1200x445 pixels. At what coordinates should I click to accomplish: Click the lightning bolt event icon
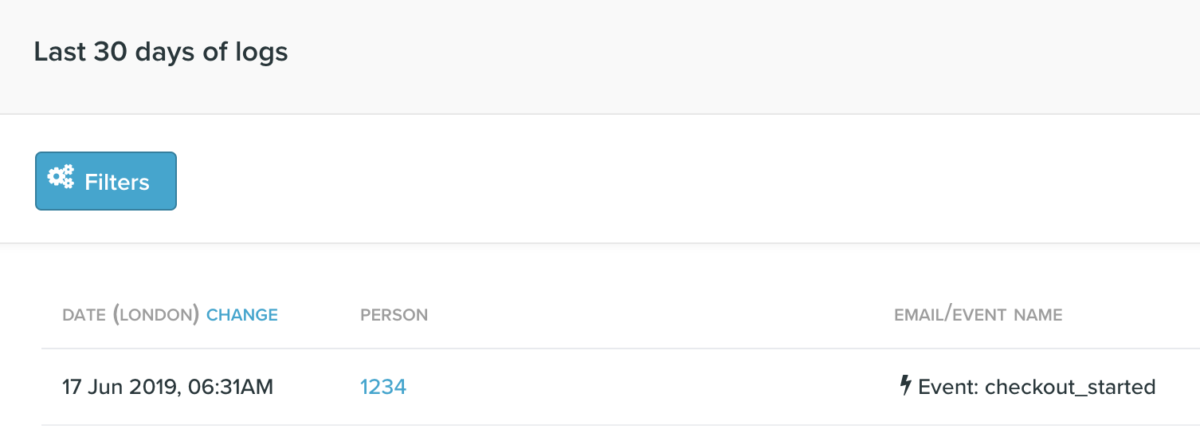pos(905,386)
